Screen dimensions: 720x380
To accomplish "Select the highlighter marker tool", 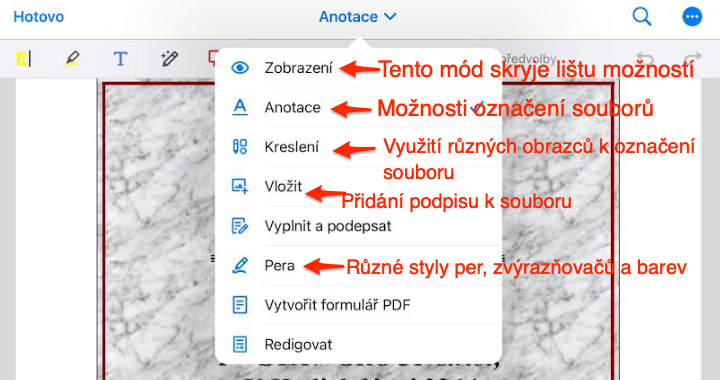I will click(72, 59).
